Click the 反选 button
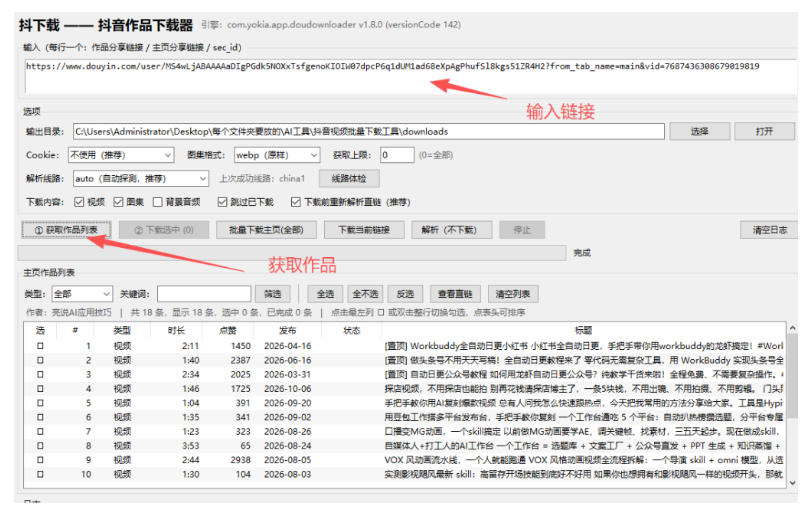The width and height of the screenshot is (809, 506). tap(406, 294)
